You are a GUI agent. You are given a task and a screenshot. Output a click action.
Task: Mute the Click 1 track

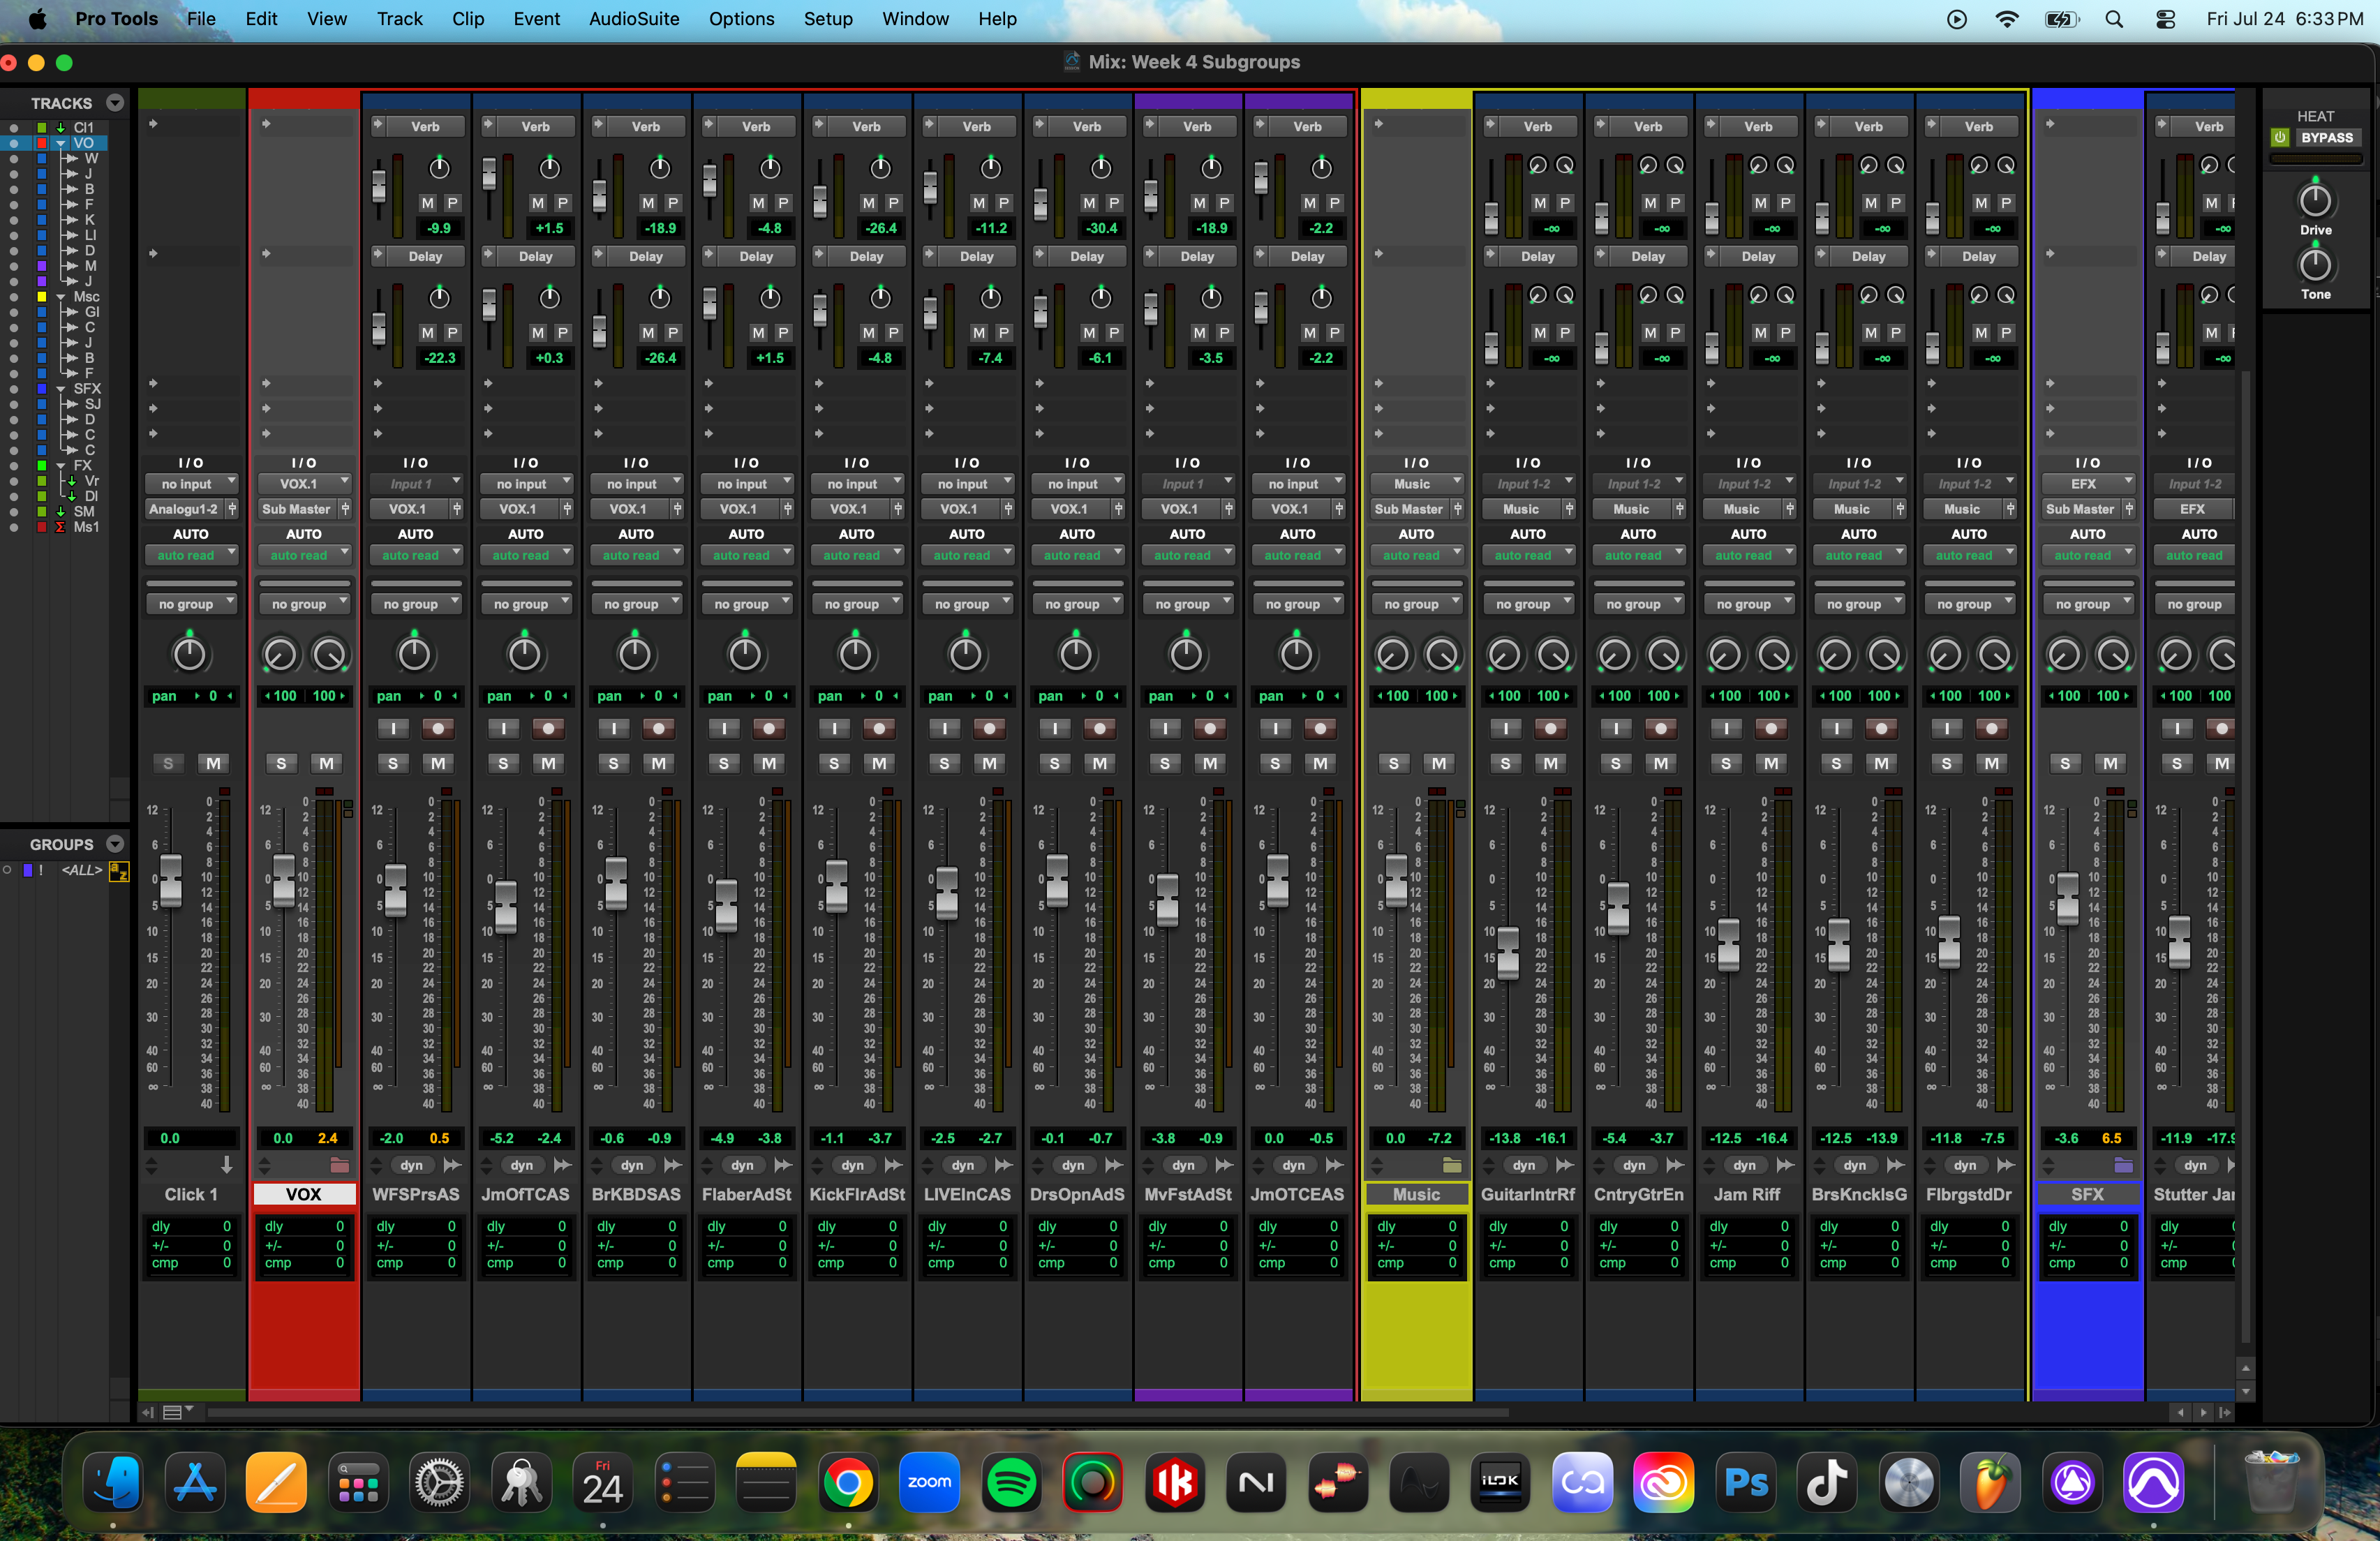coord(213,763)
